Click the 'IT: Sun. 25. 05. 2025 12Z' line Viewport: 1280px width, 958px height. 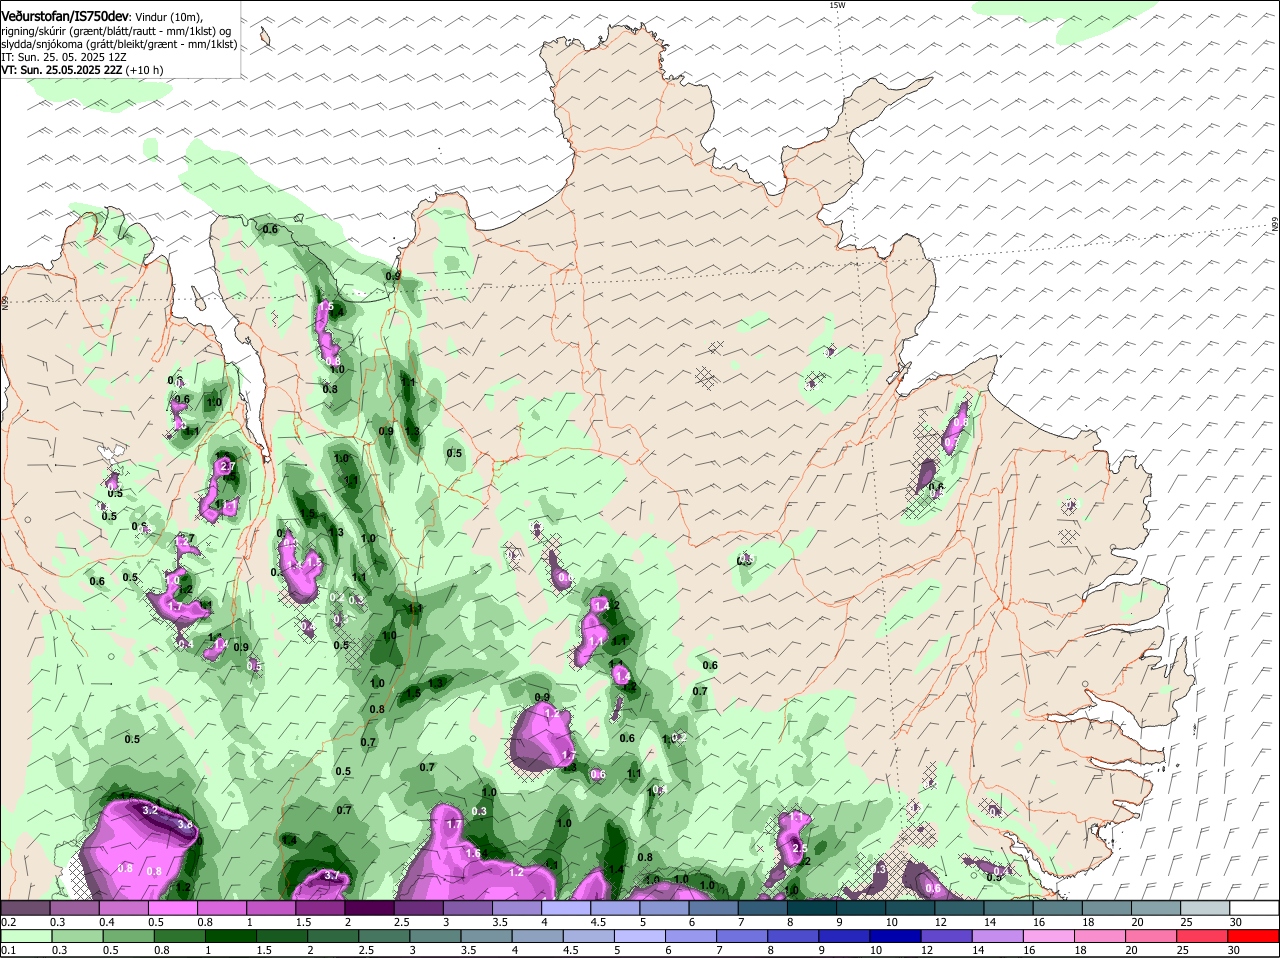pyautogui.click(x=64, y=57)
